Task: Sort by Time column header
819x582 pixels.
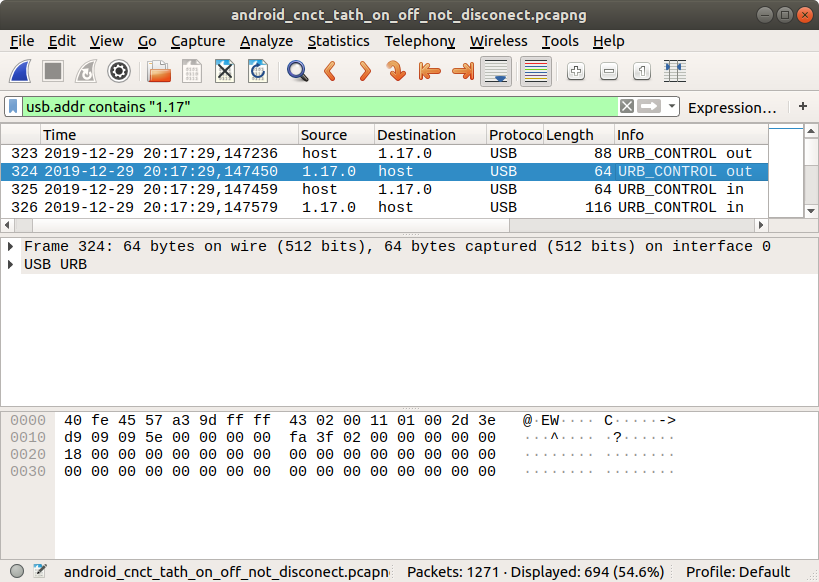Action: (x=169, y=135)
